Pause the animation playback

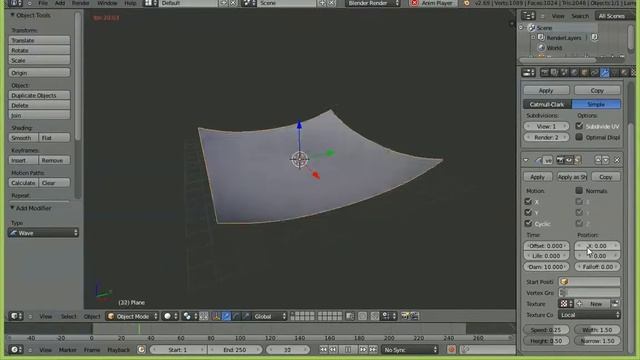[x=348, y=350]
